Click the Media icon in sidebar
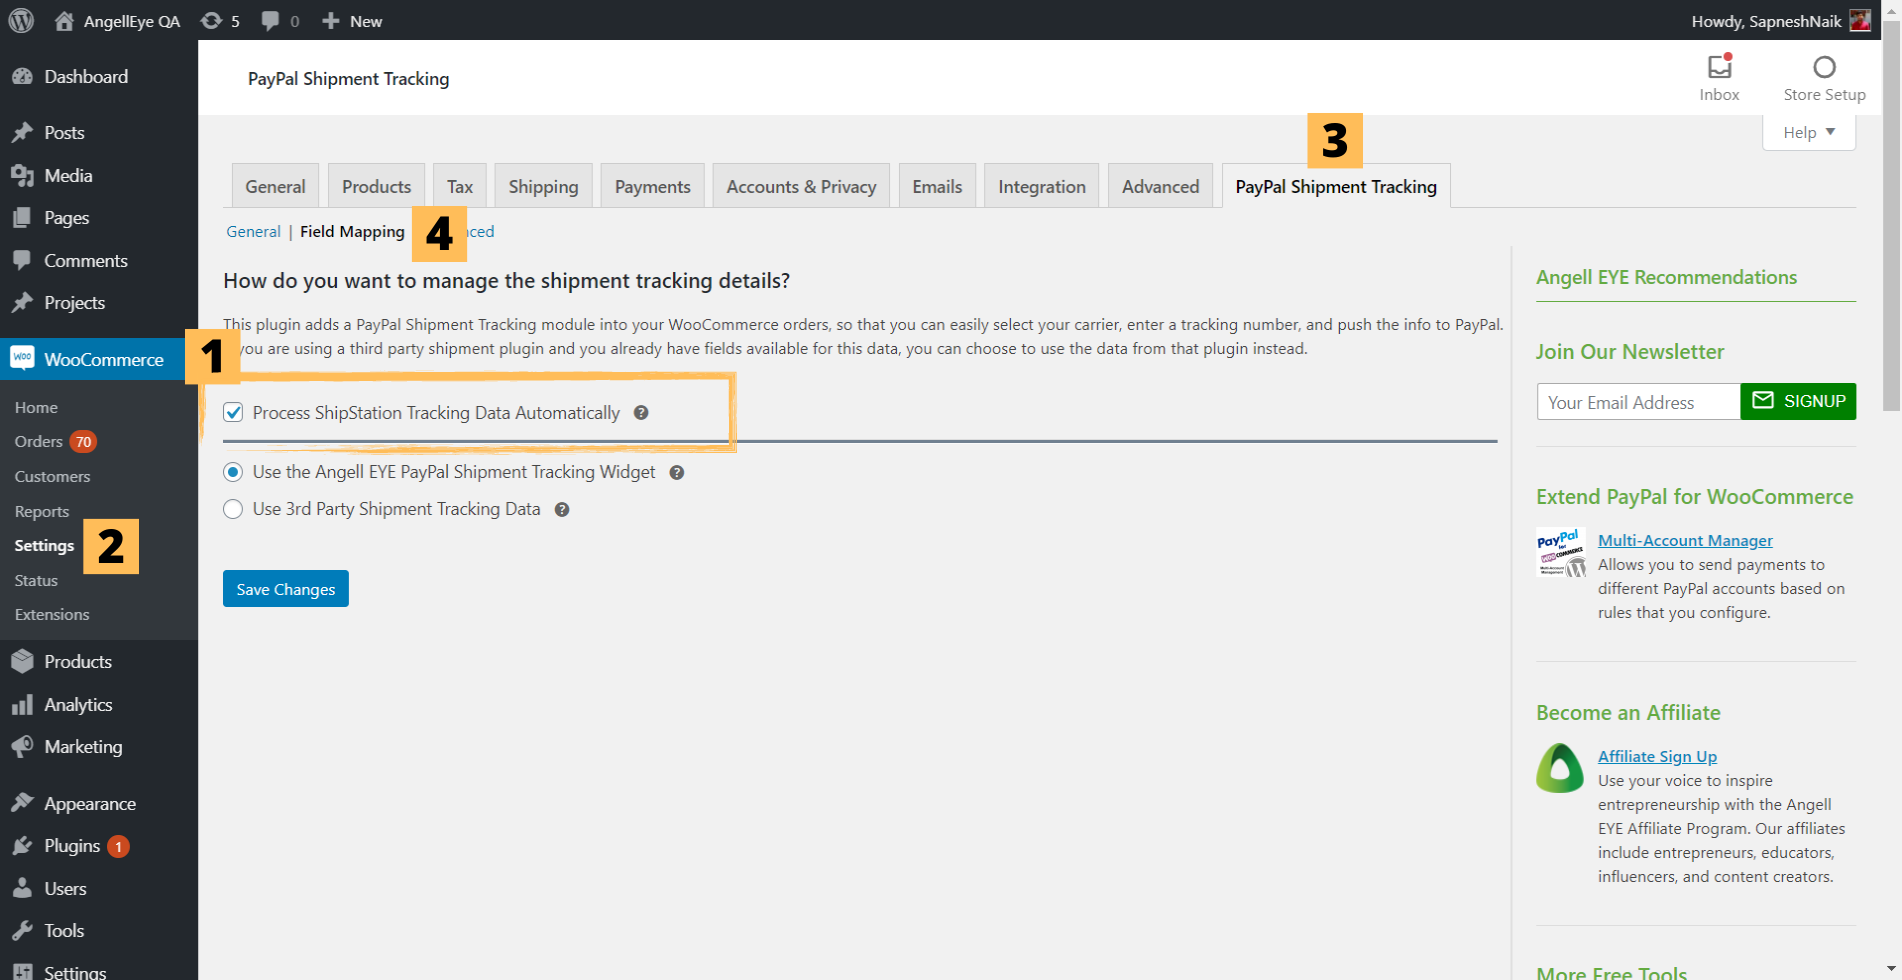The image size is (1902, 980). [22, 176]
